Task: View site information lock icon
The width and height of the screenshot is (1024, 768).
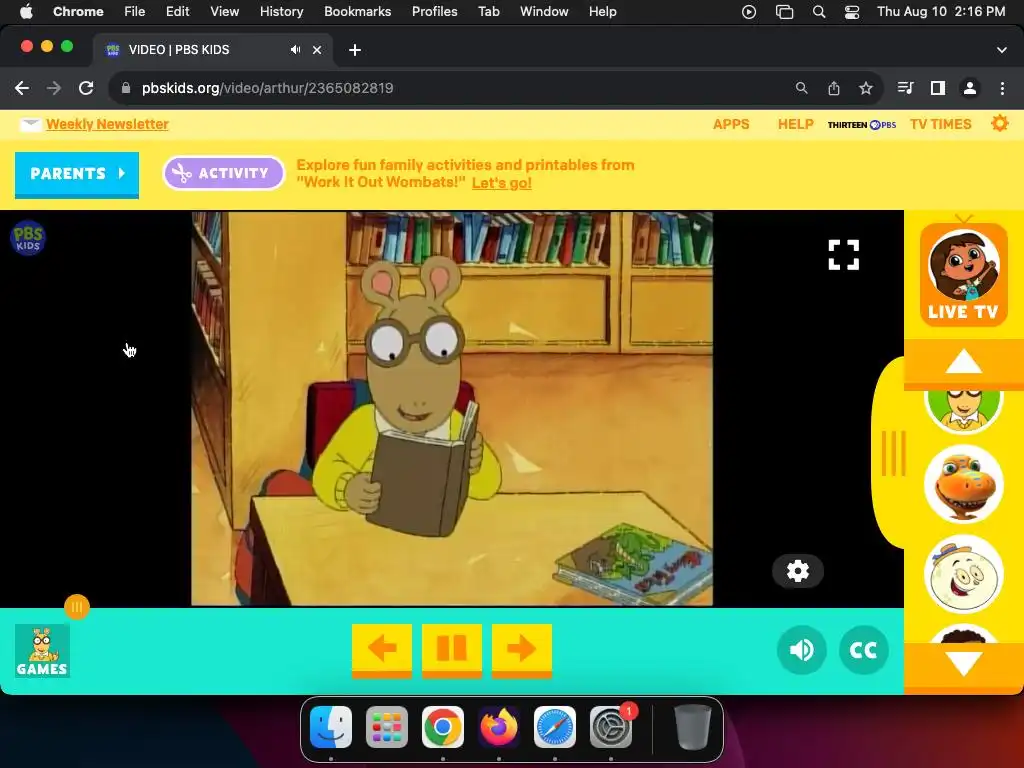Action: (x=126, y=88)
